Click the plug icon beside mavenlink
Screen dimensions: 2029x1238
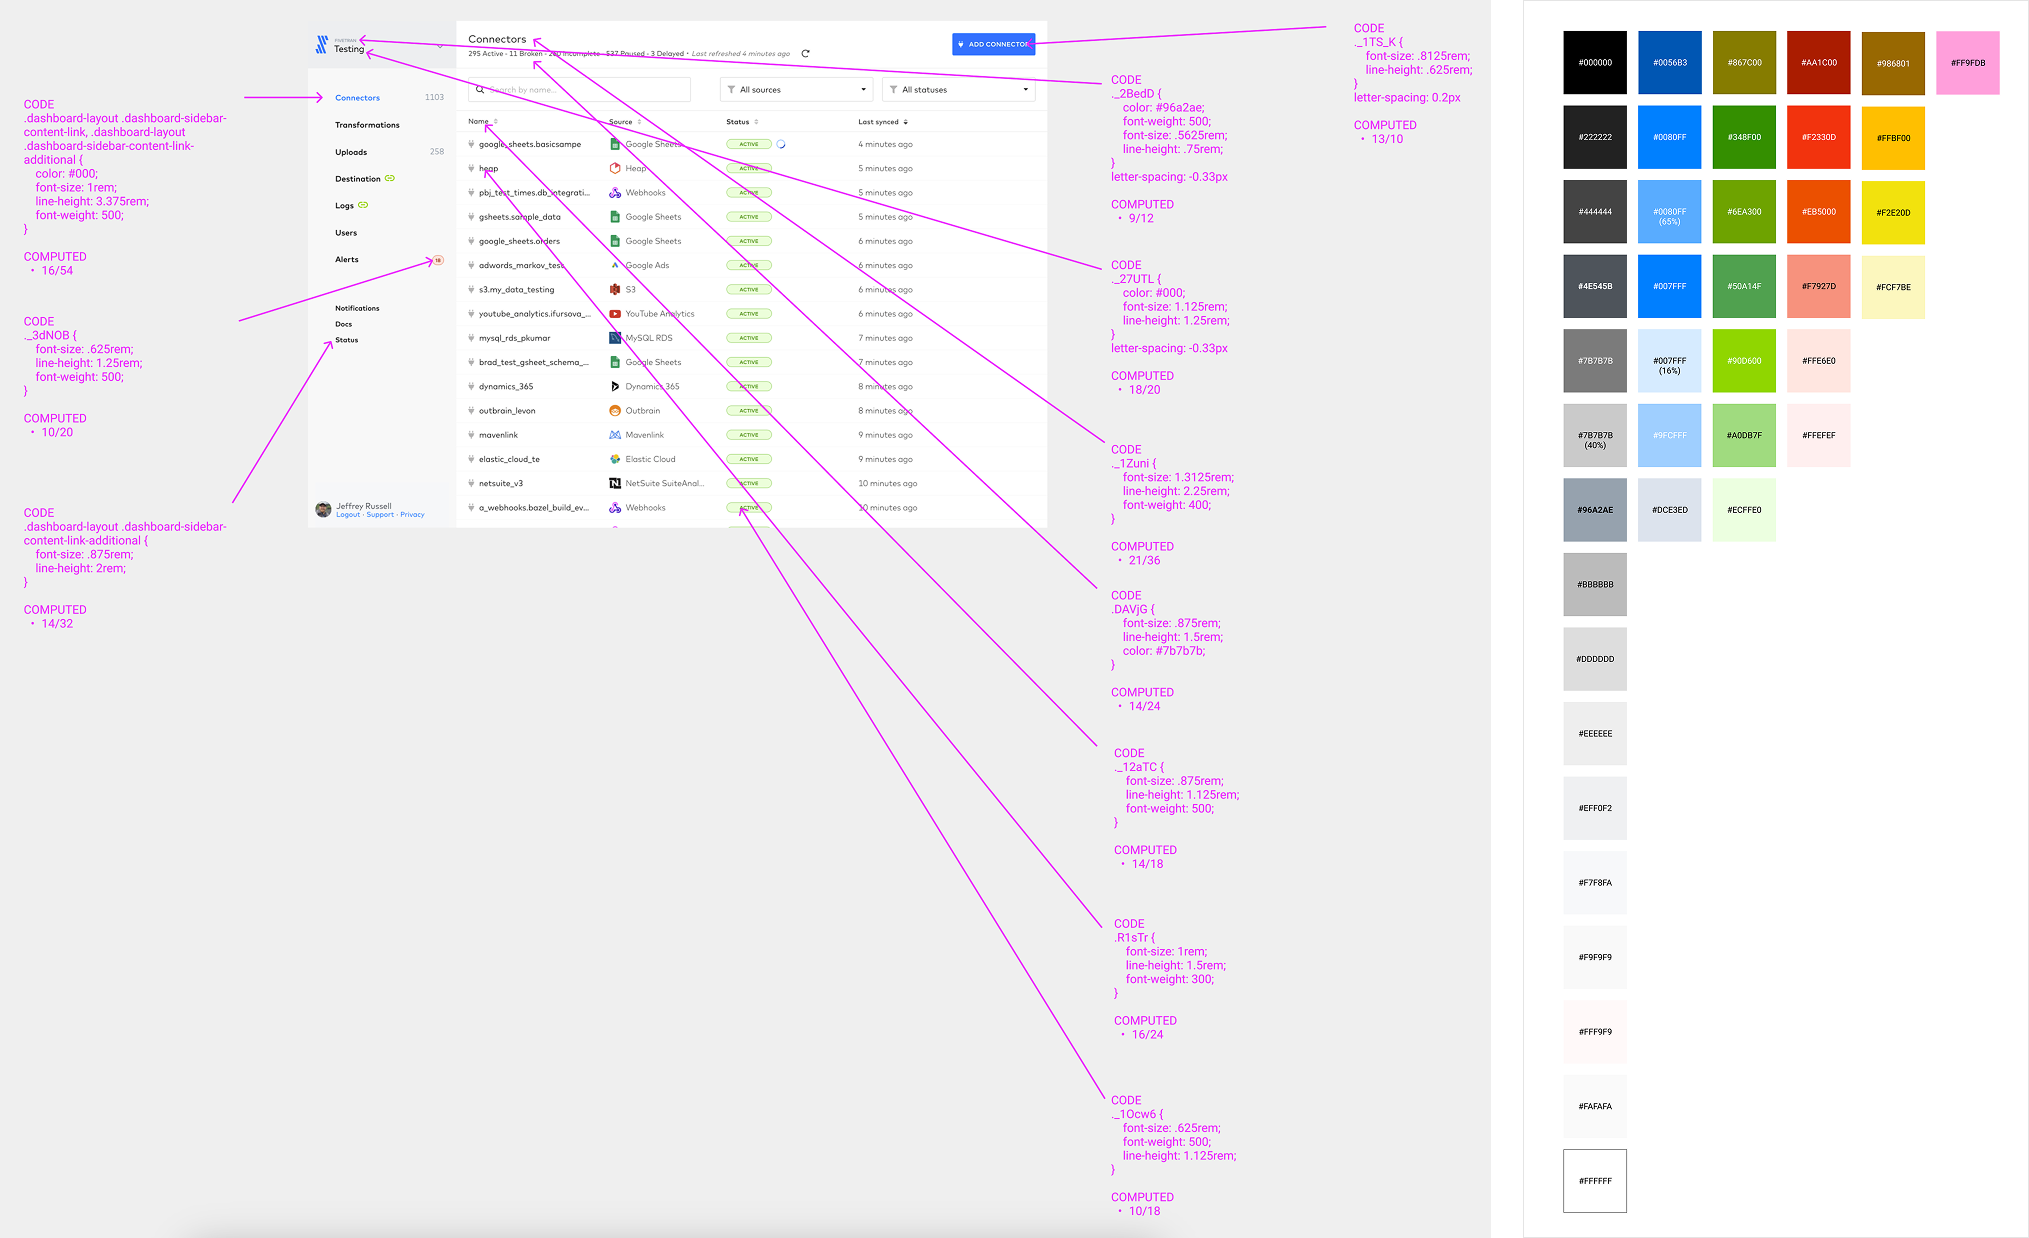(471, 435)
